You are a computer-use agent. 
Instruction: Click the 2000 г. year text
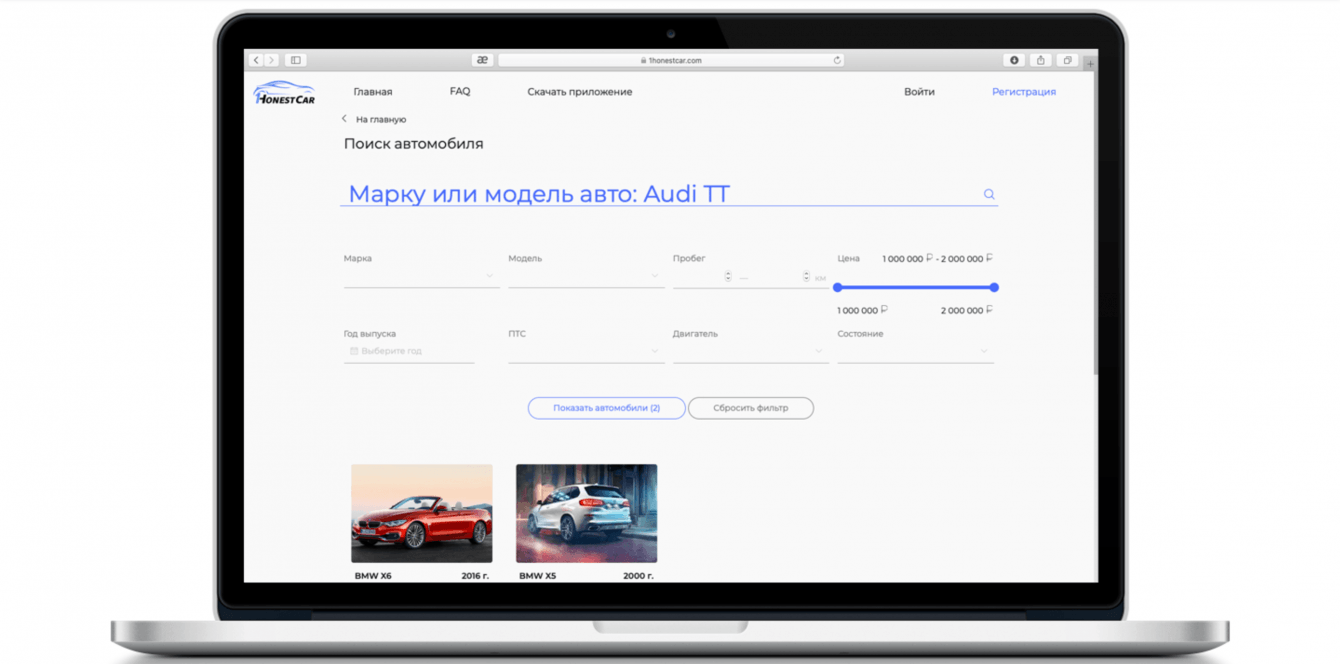(x=638, y=576)
